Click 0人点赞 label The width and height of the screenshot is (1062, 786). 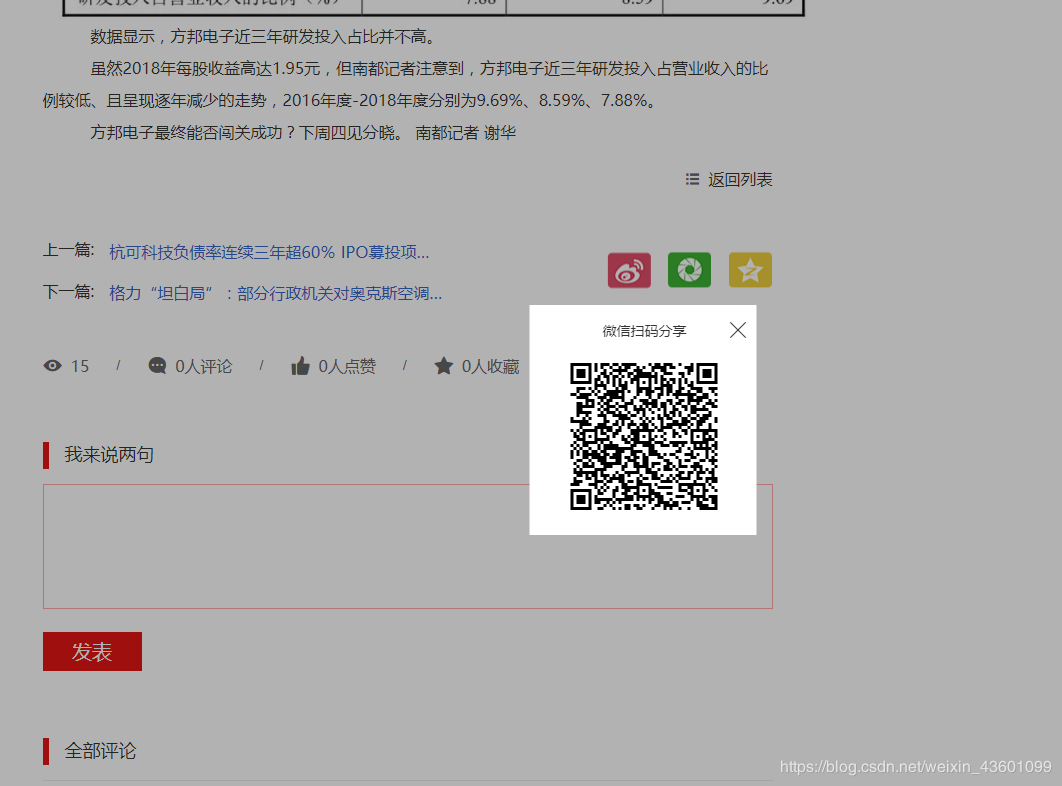(x=347, y=367)
